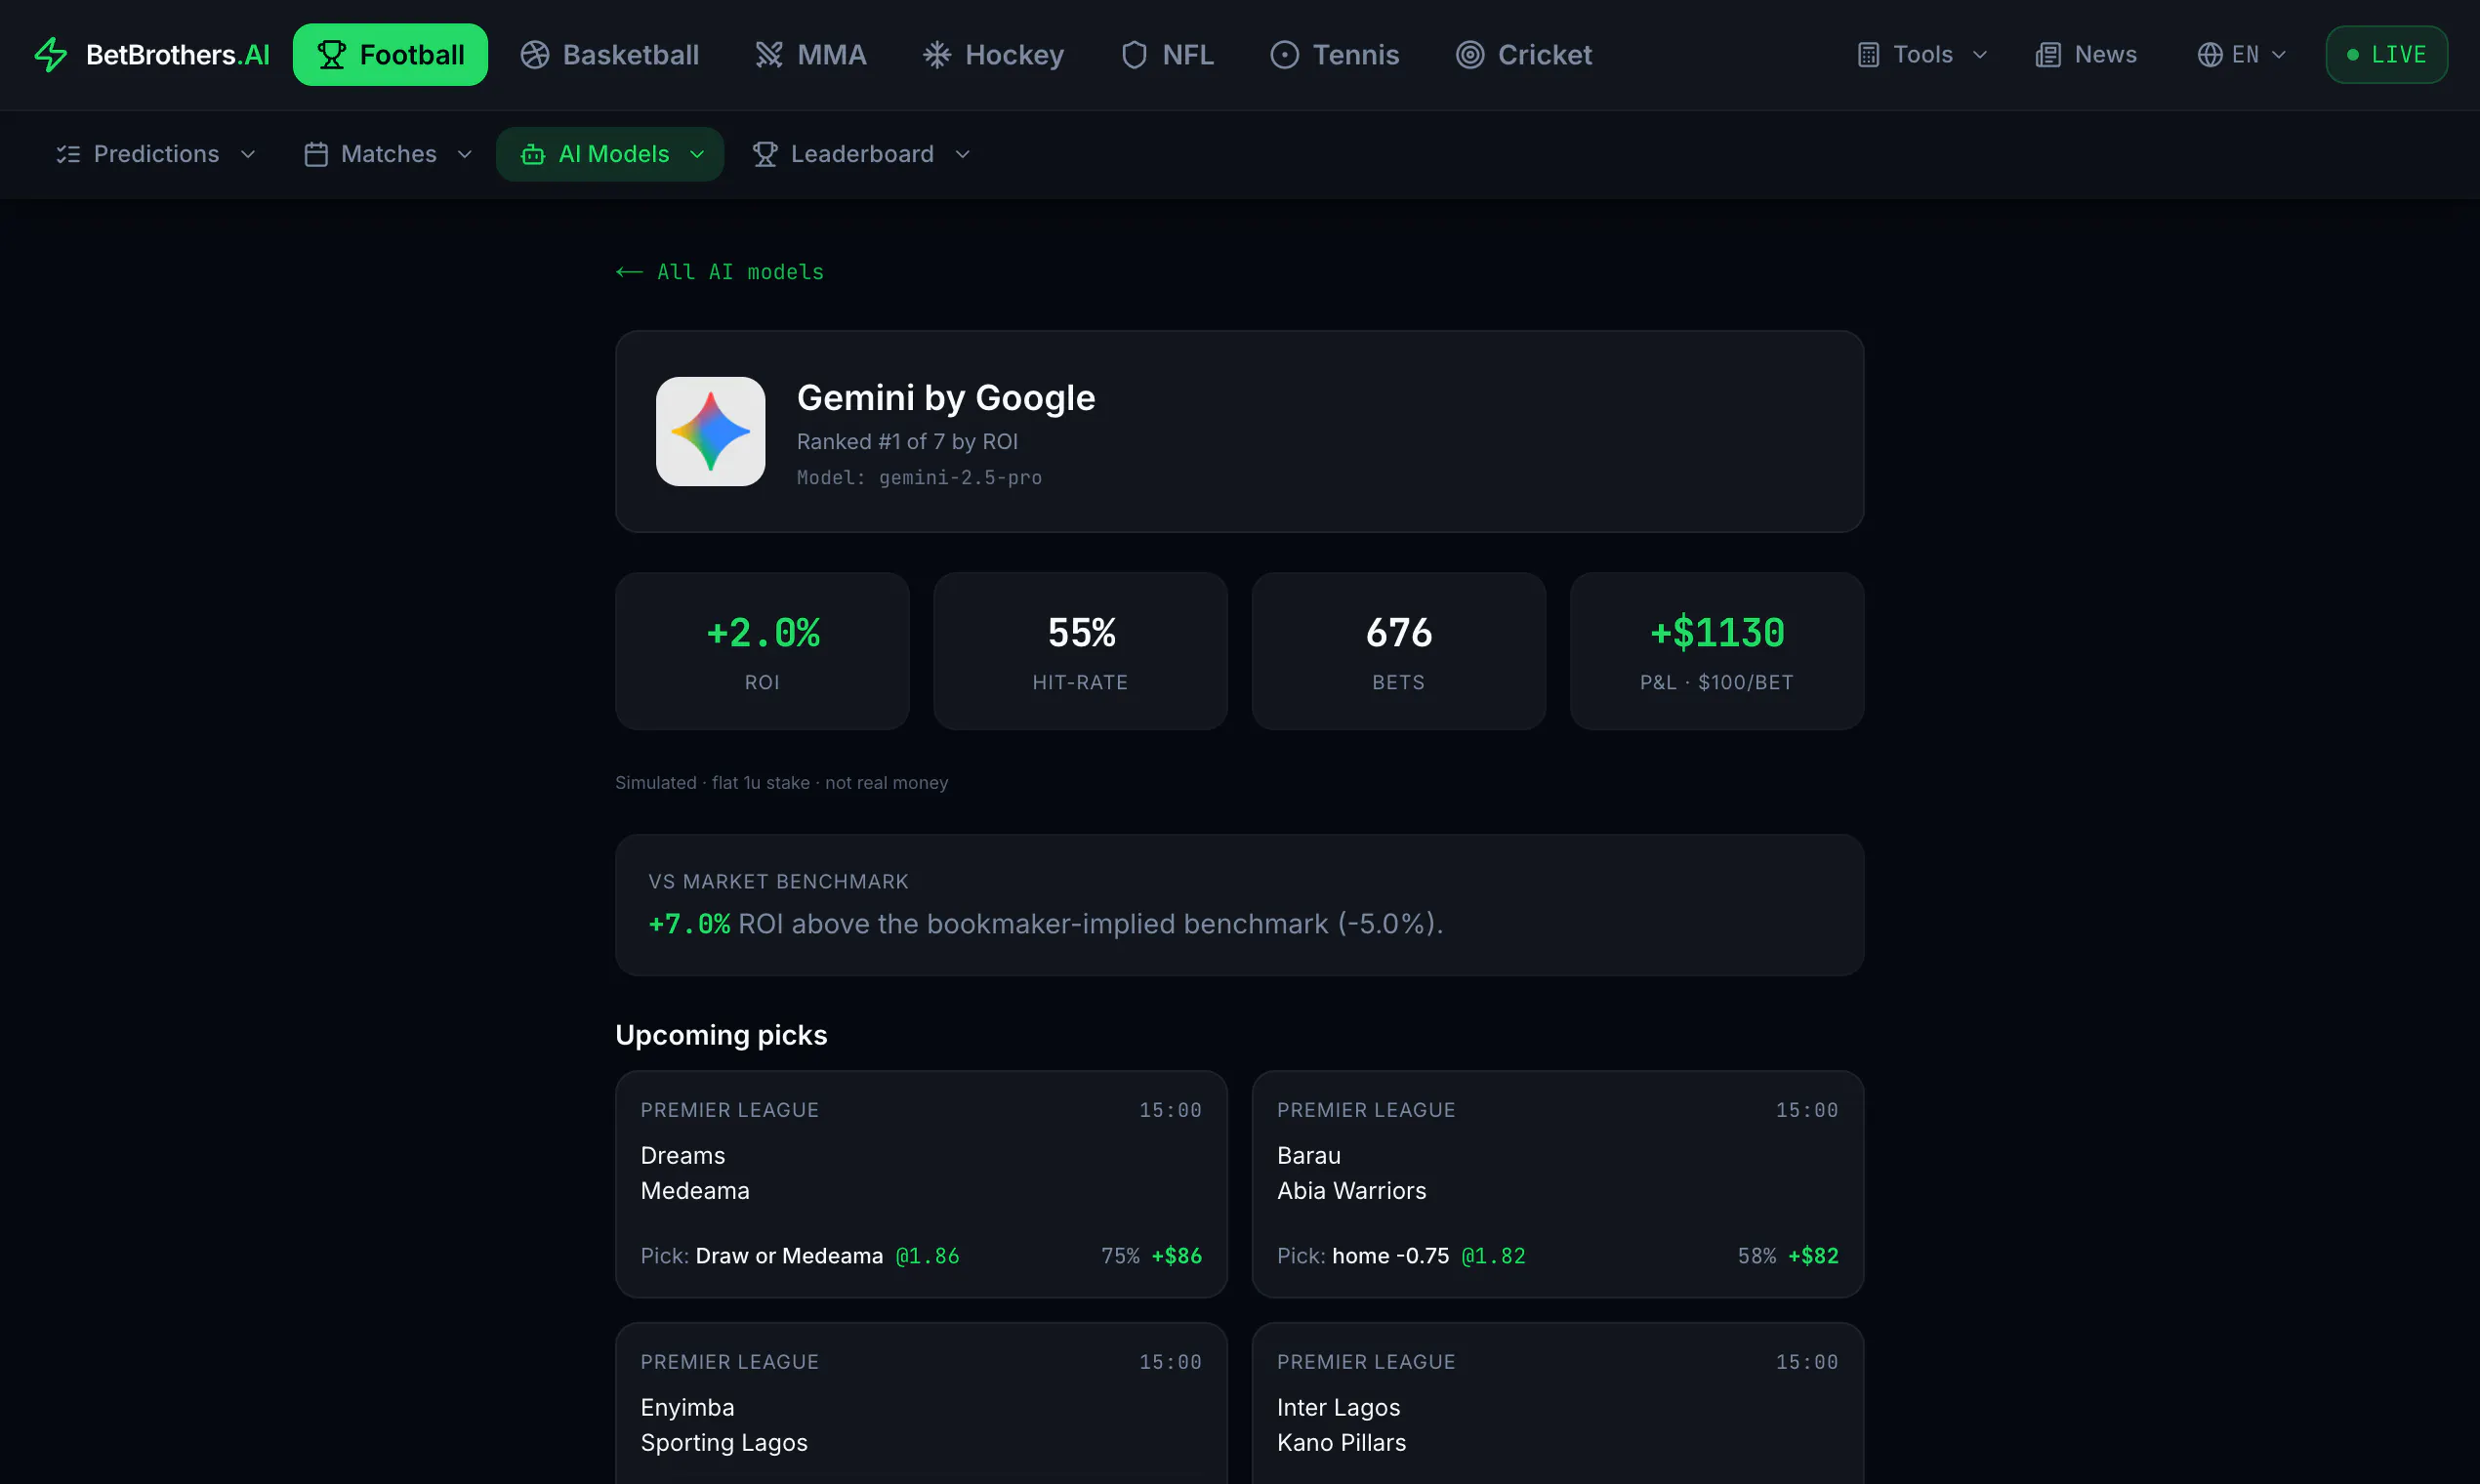Screen dimensions: 2480x1484
Task: Click the BetBrothers.AI lightning bolt logo
Action: tap(51, 55)
